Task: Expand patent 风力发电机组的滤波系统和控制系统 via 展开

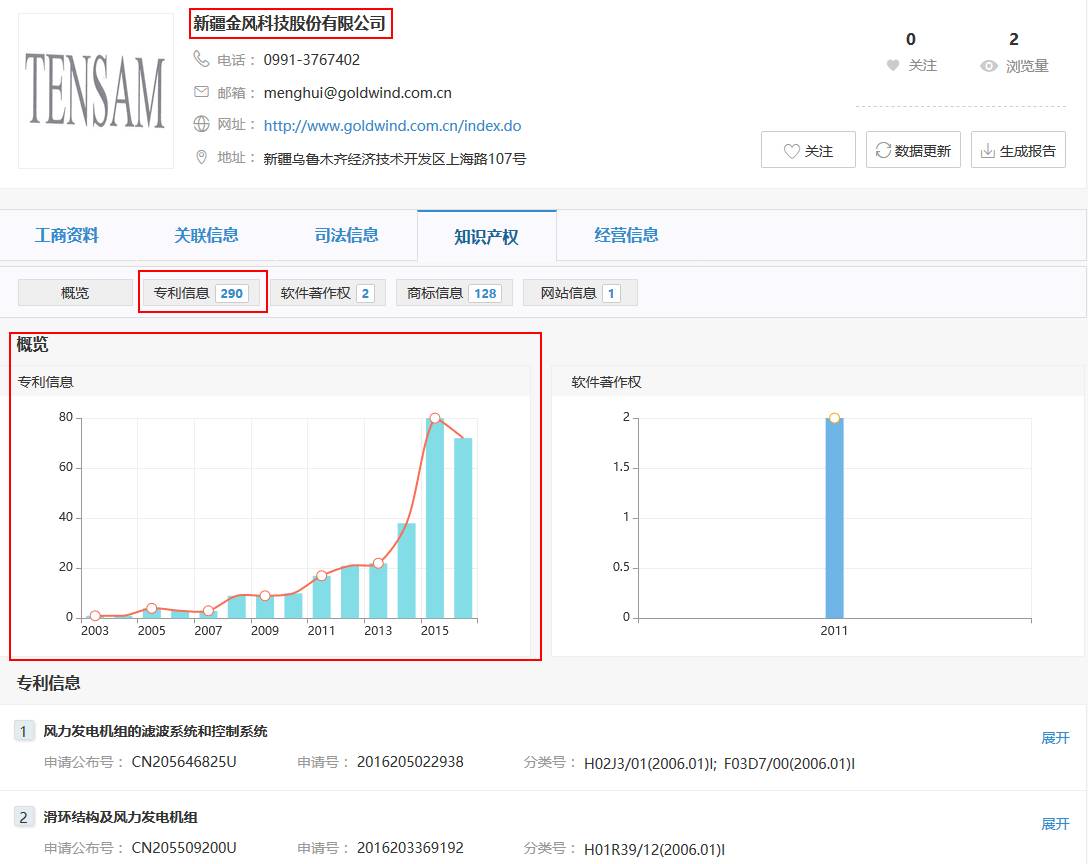Action: click(1055, 738)
